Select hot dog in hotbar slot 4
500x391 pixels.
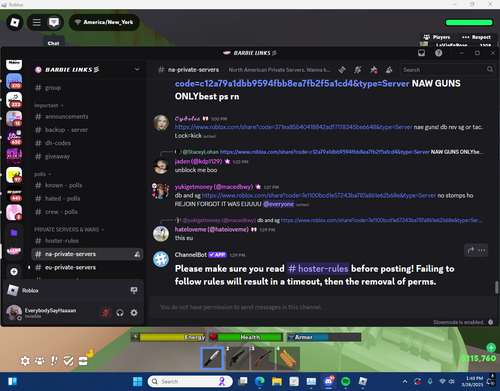[288, 358]
